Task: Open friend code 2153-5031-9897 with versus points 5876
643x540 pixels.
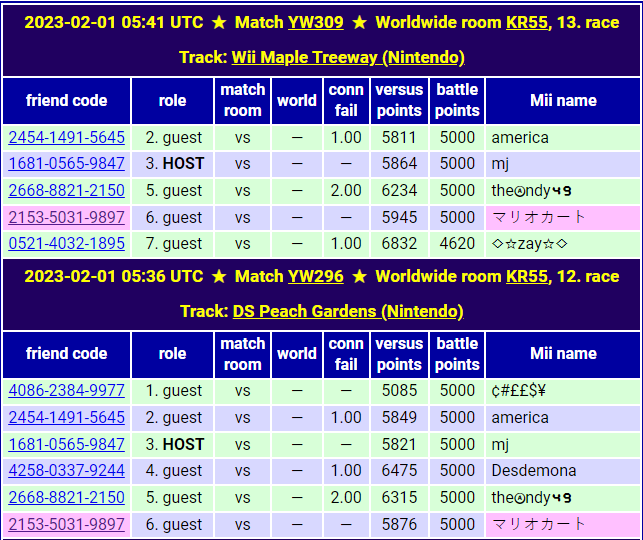Action: [66, 524]
